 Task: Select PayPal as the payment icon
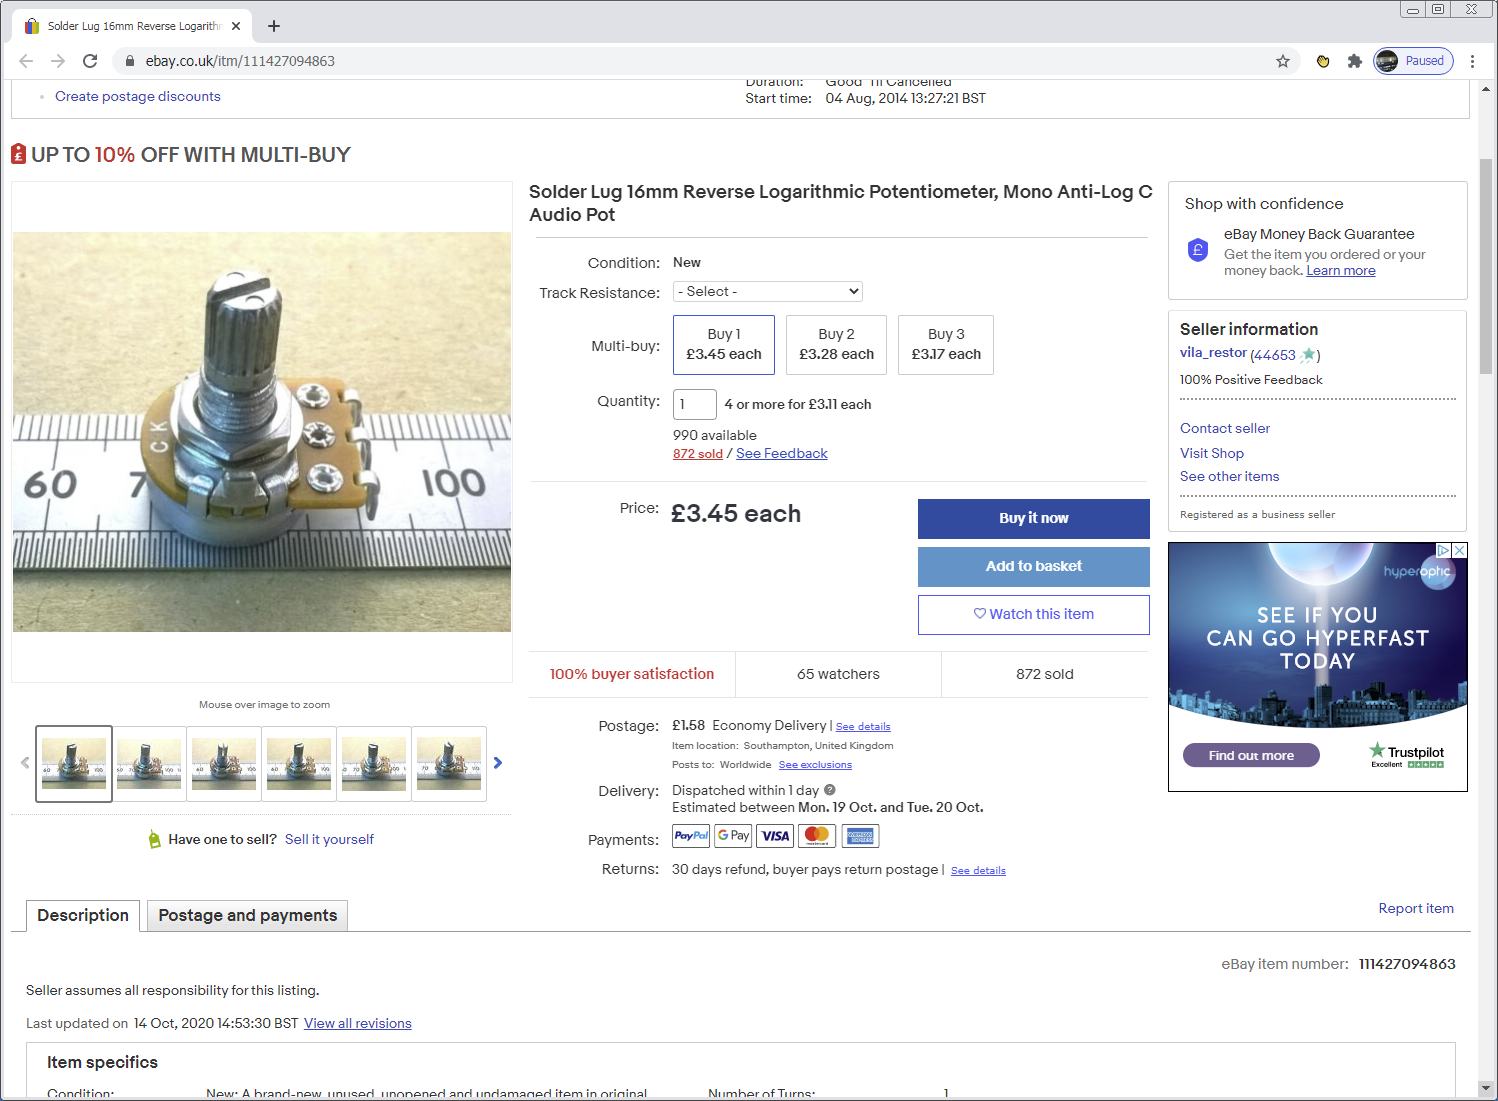(x=690, y=835)
